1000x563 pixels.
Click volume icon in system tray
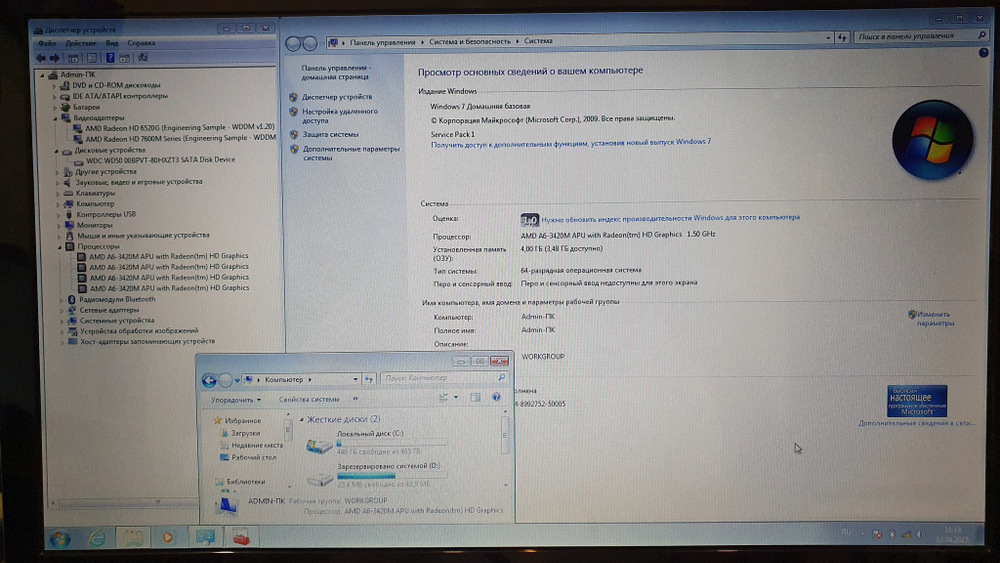(x=920, y=534)
